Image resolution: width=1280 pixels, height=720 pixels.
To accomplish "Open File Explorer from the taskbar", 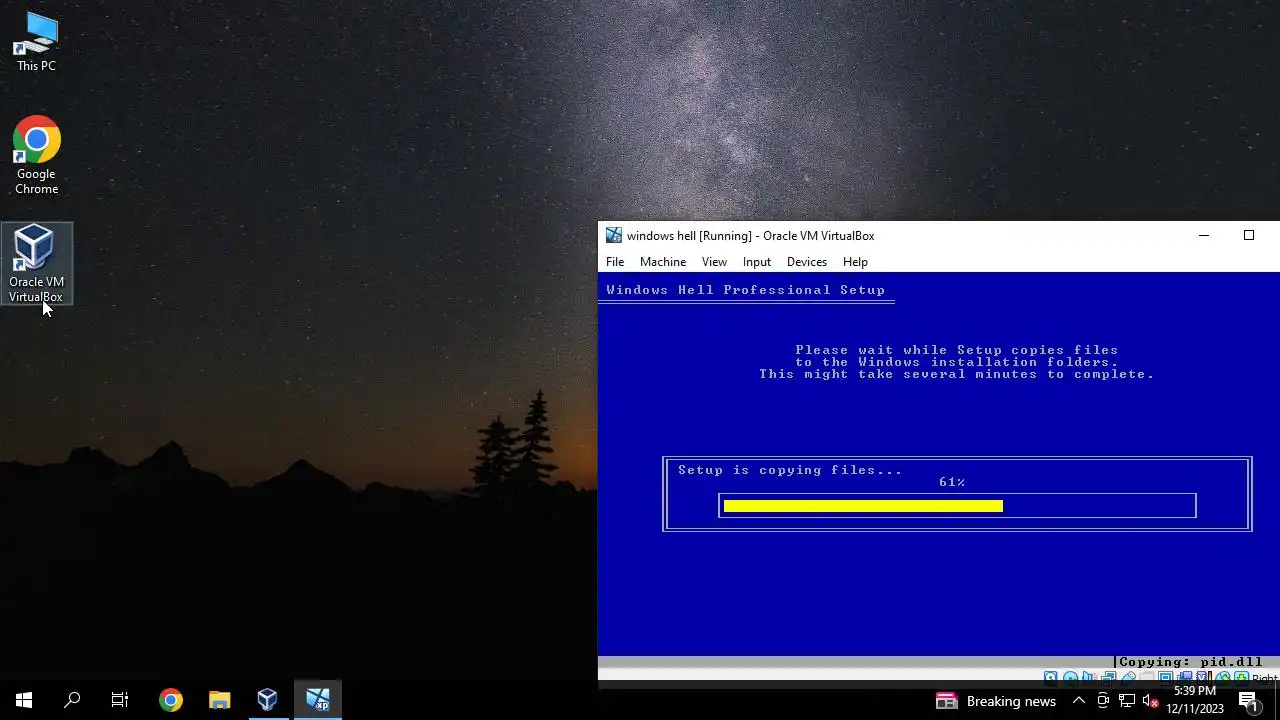I will [219, 700].
